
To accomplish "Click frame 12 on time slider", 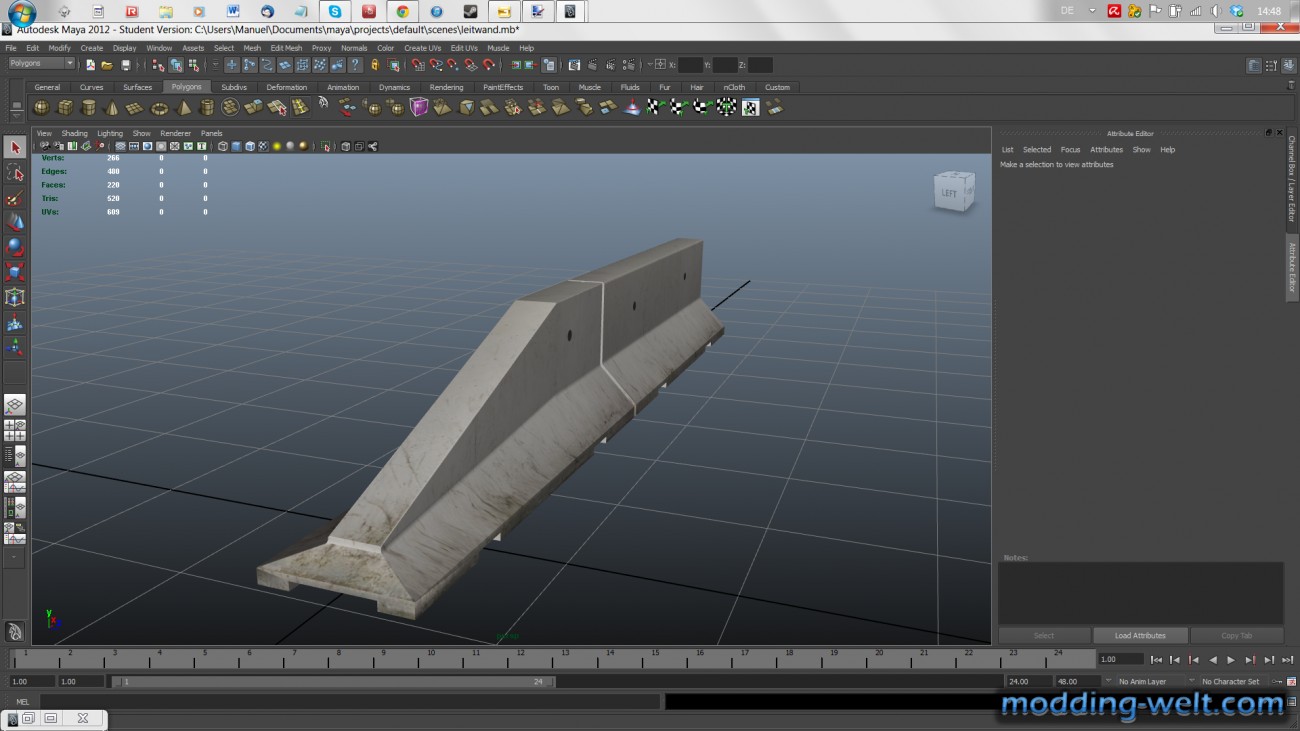I will [519, 658].
